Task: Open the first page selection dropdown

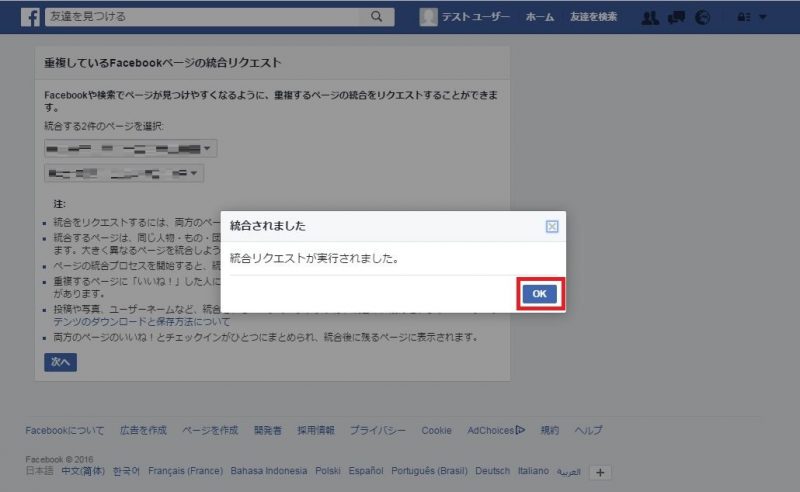Action: [131, 149]
